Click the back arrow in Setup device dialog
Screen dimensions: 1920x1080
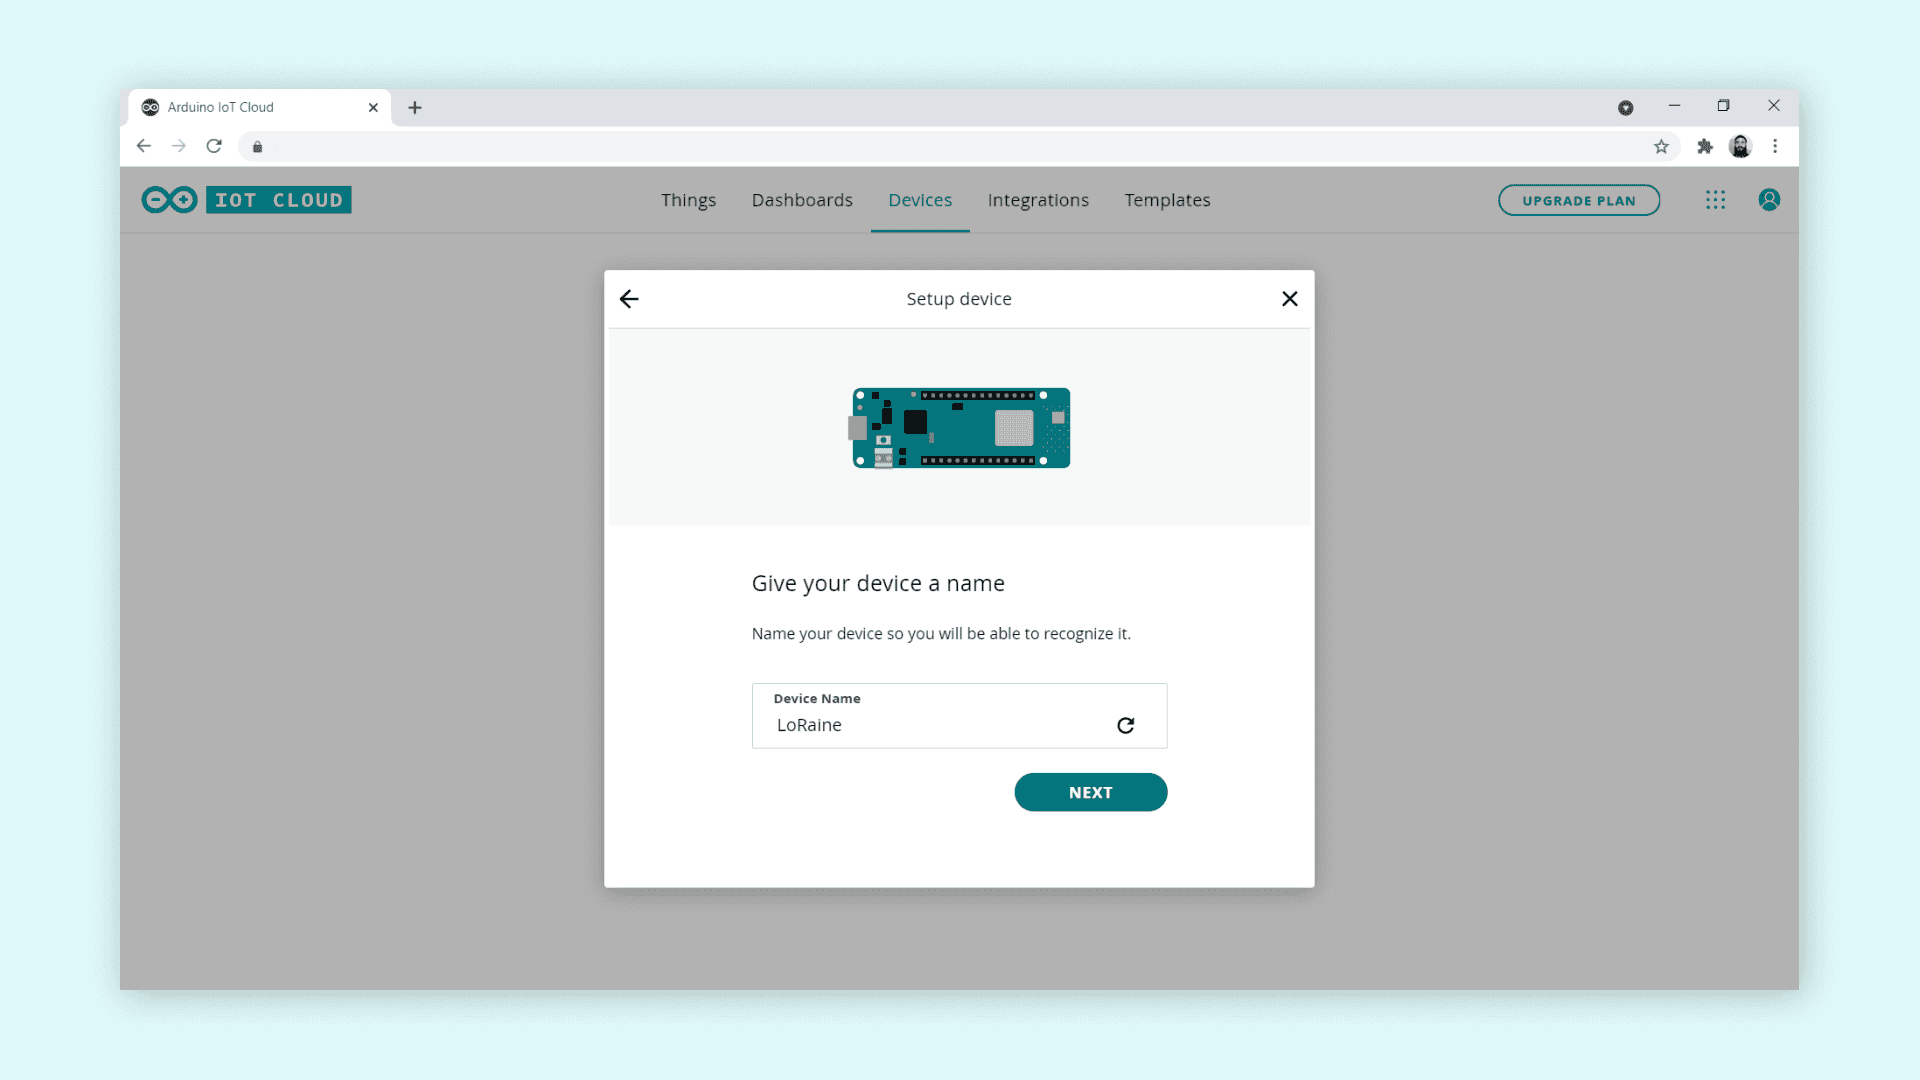[629, 299]
